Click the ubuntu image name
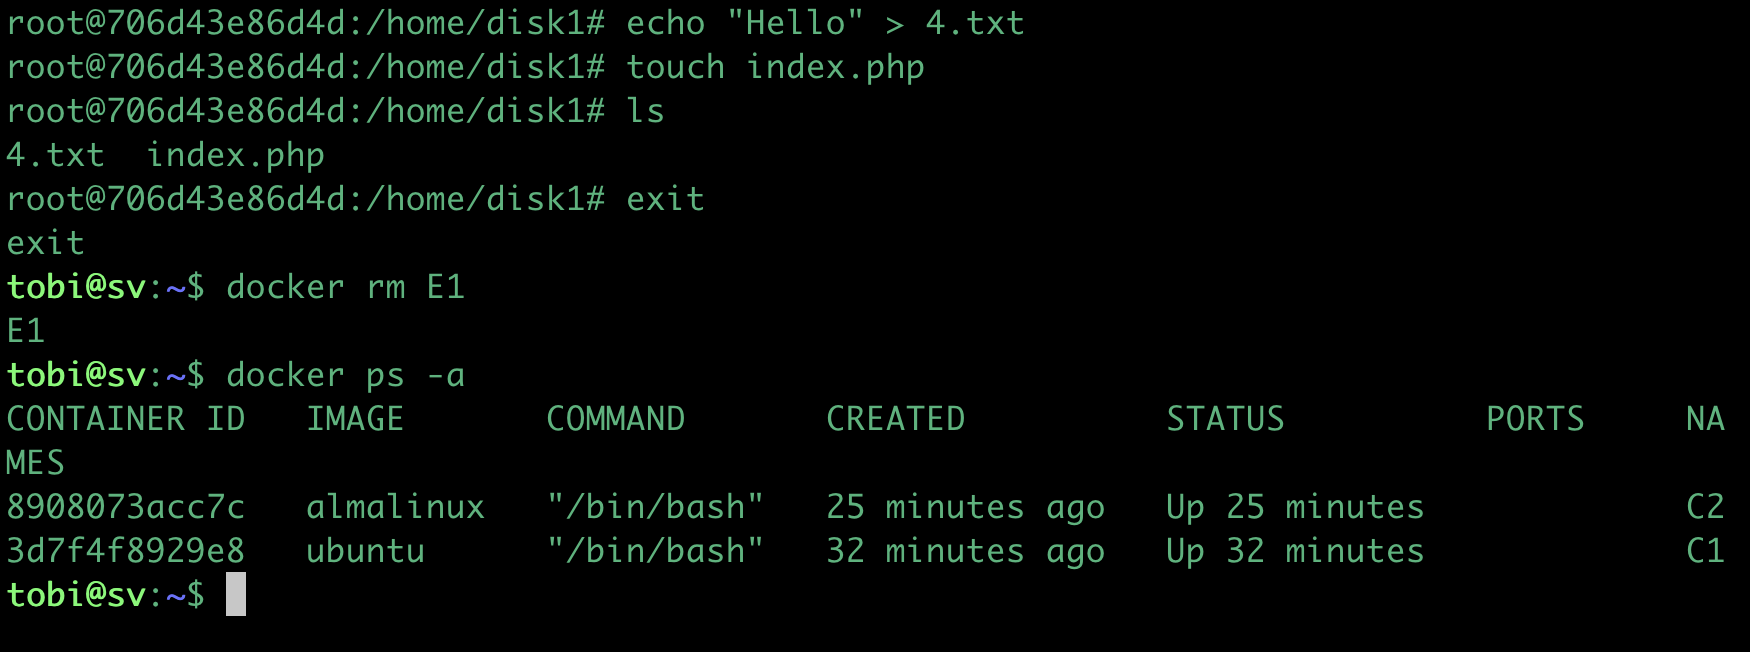This screenshot has height=652, width=1750. pyautogui.click(x=365, y=551)
